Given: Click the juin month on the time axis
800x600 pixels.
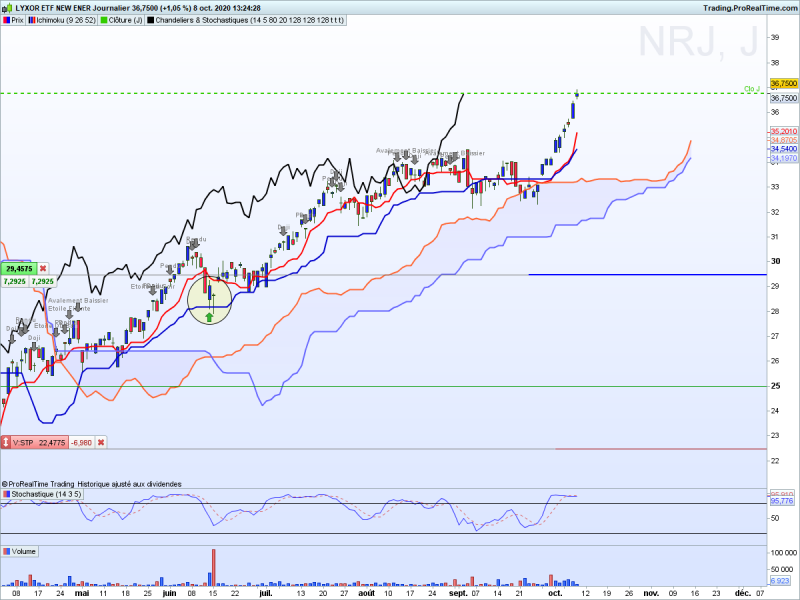Looking at the screenshot, I should pyautogui.click(x=169, y=593).
